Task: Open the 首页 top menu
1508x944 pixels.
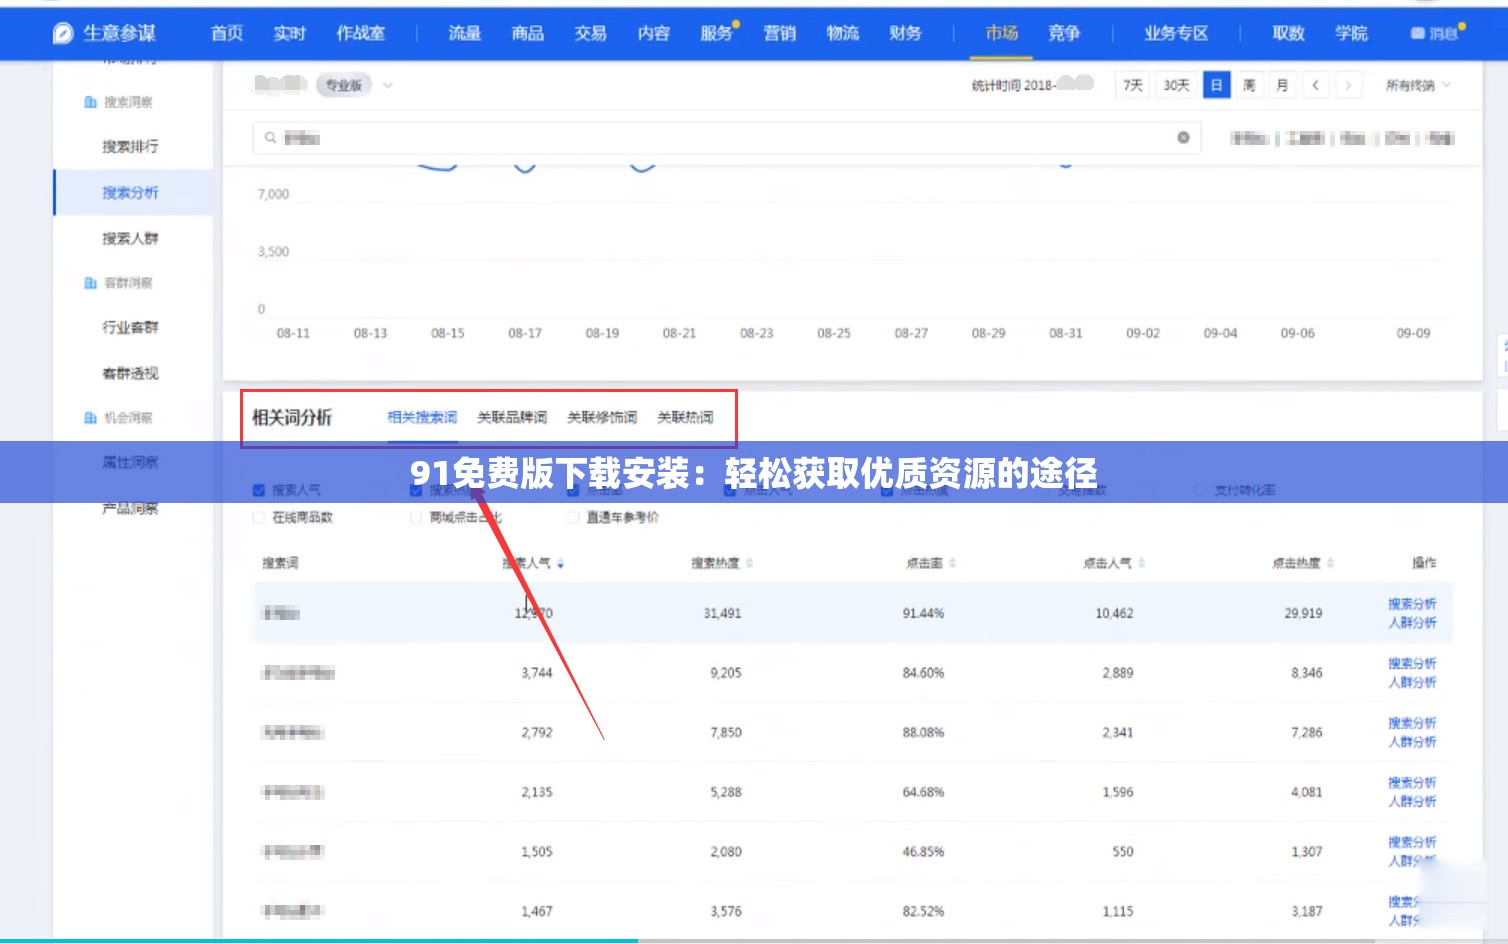Action: (x=227, y=33)
